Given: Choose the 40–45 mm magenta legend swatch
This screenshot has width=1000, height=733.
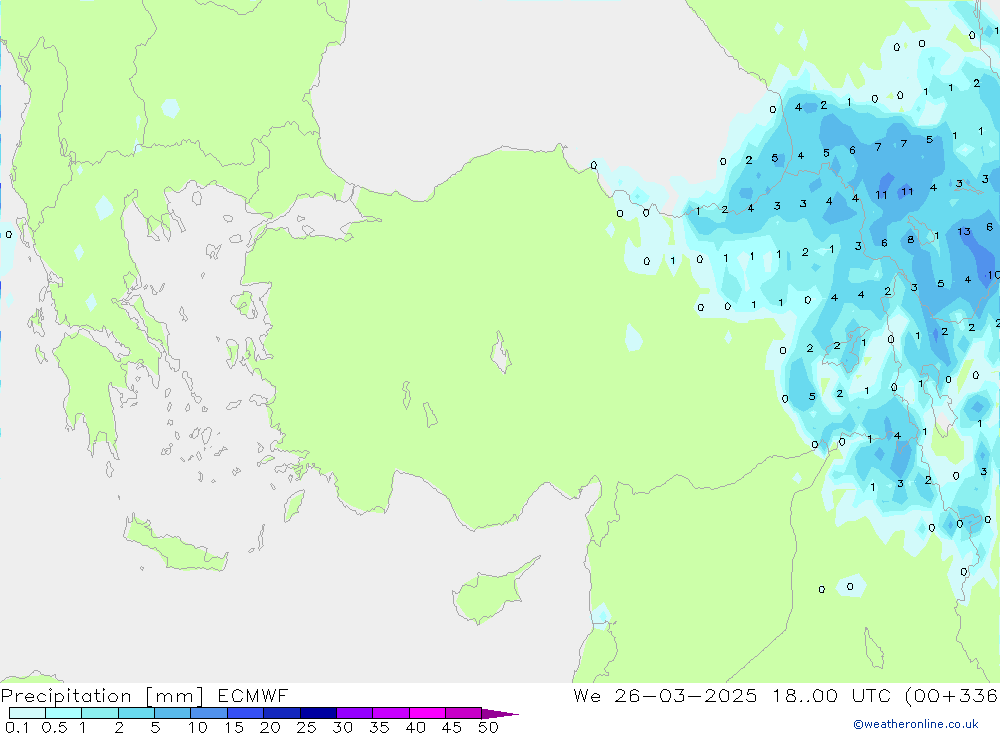Looking at the screenshot, I should pos(427,713).
